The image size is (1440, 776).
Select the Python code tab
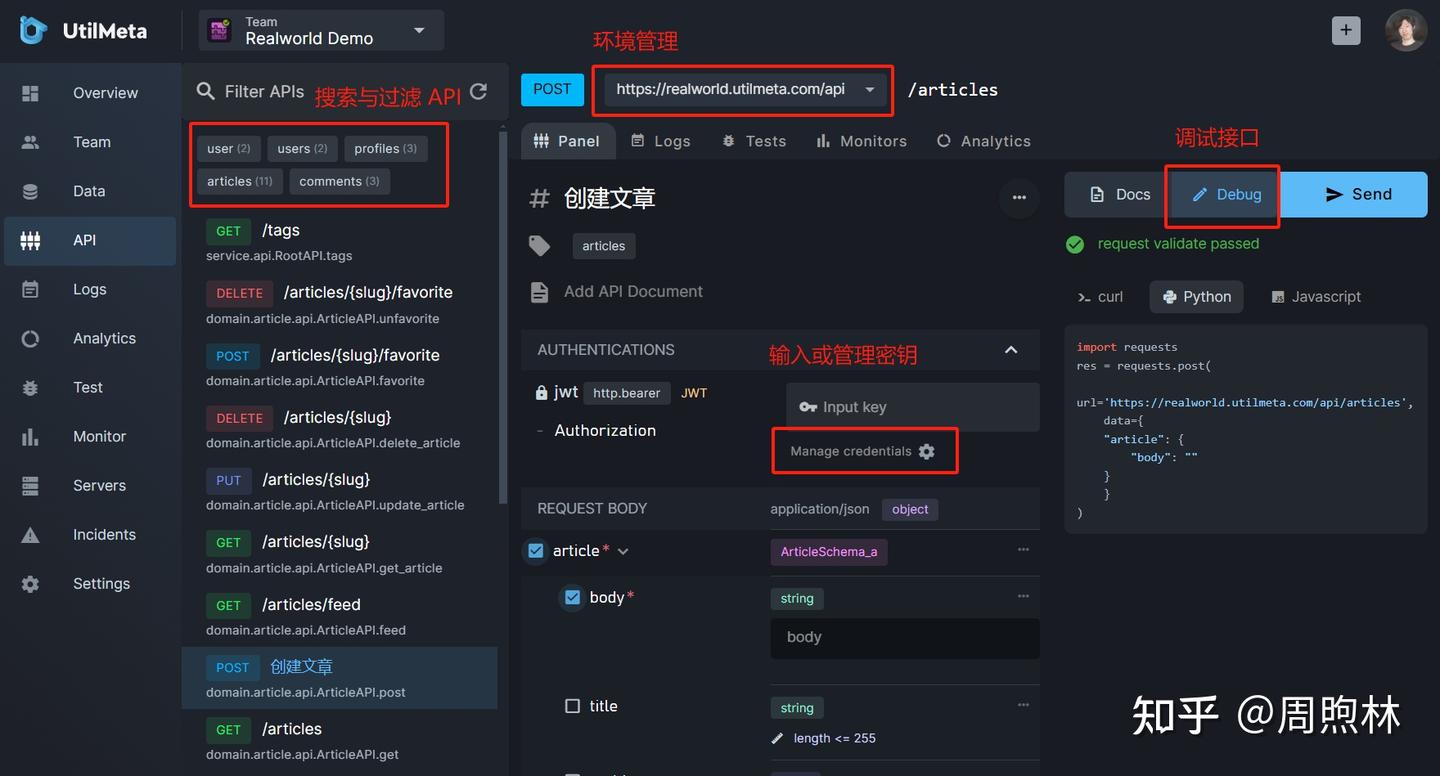1196,297
